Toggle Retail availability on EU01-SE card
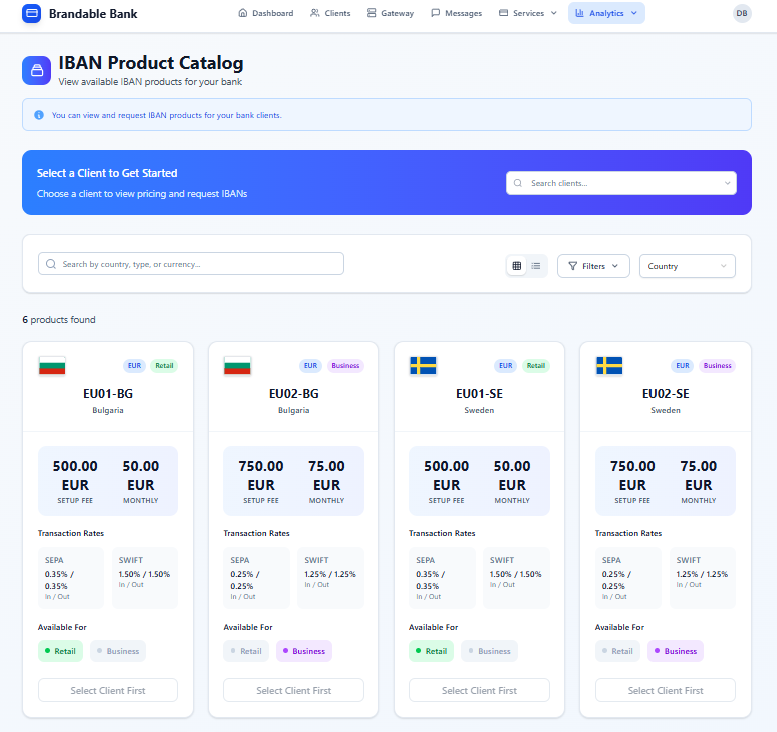The height and width of the screenshot is (732, 777). pos(431,651)
